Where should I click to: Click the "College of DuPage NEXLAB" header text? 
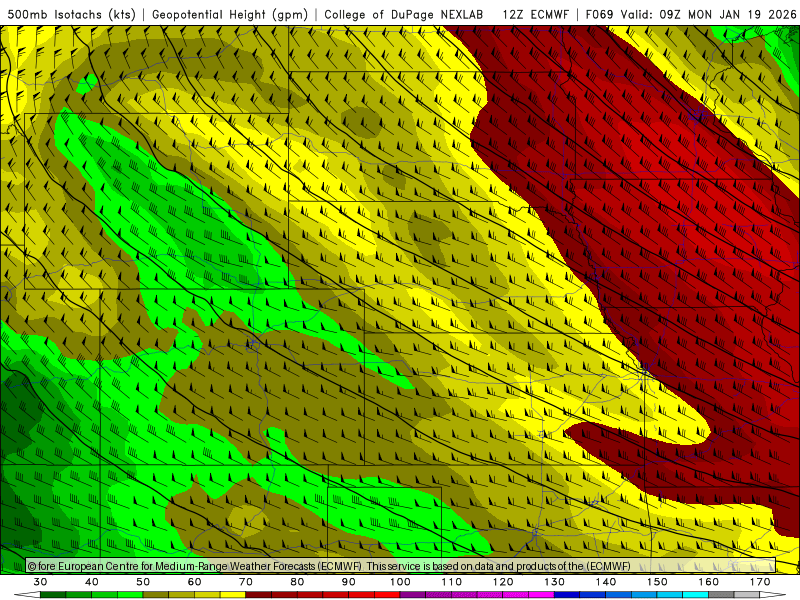(x=404, y=14)
